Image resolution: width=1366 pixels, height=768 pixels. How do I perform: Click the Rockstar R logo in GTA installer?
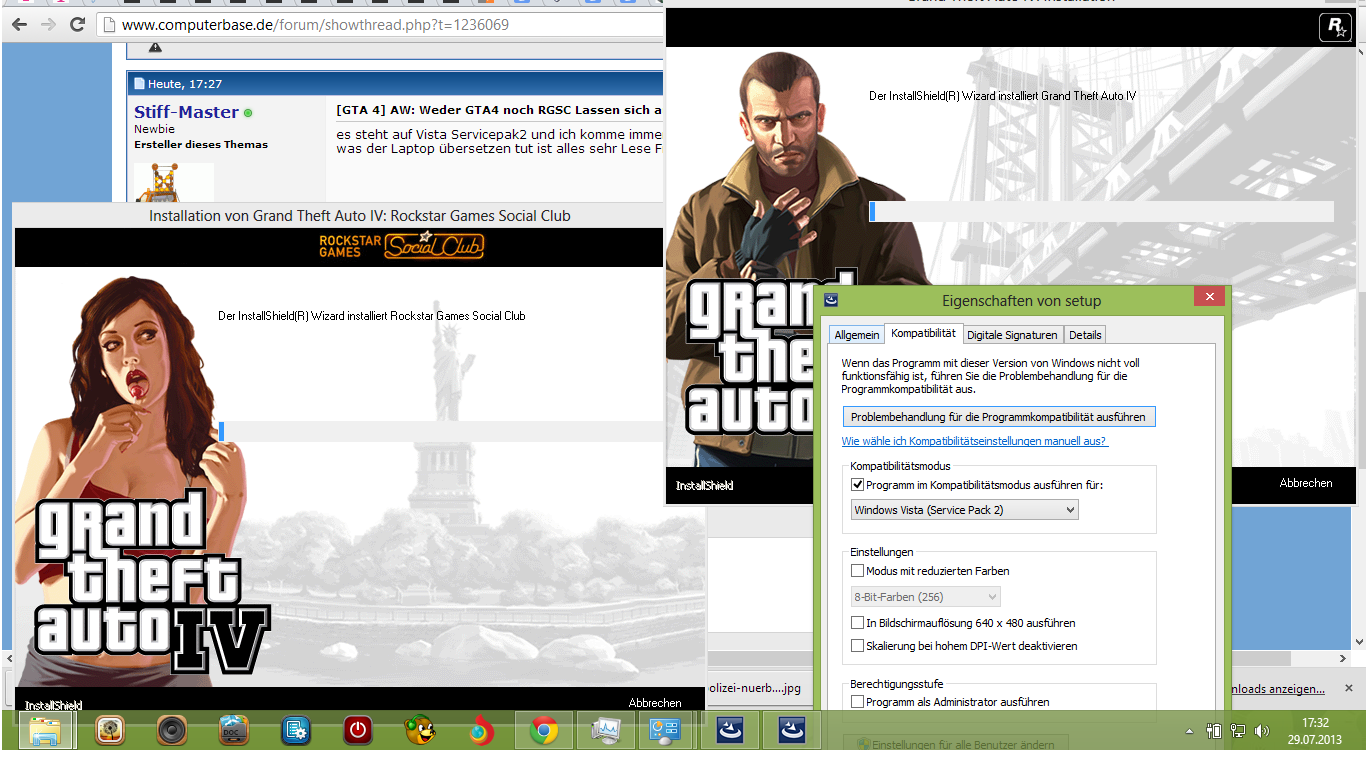click(x=1335, y=27)
